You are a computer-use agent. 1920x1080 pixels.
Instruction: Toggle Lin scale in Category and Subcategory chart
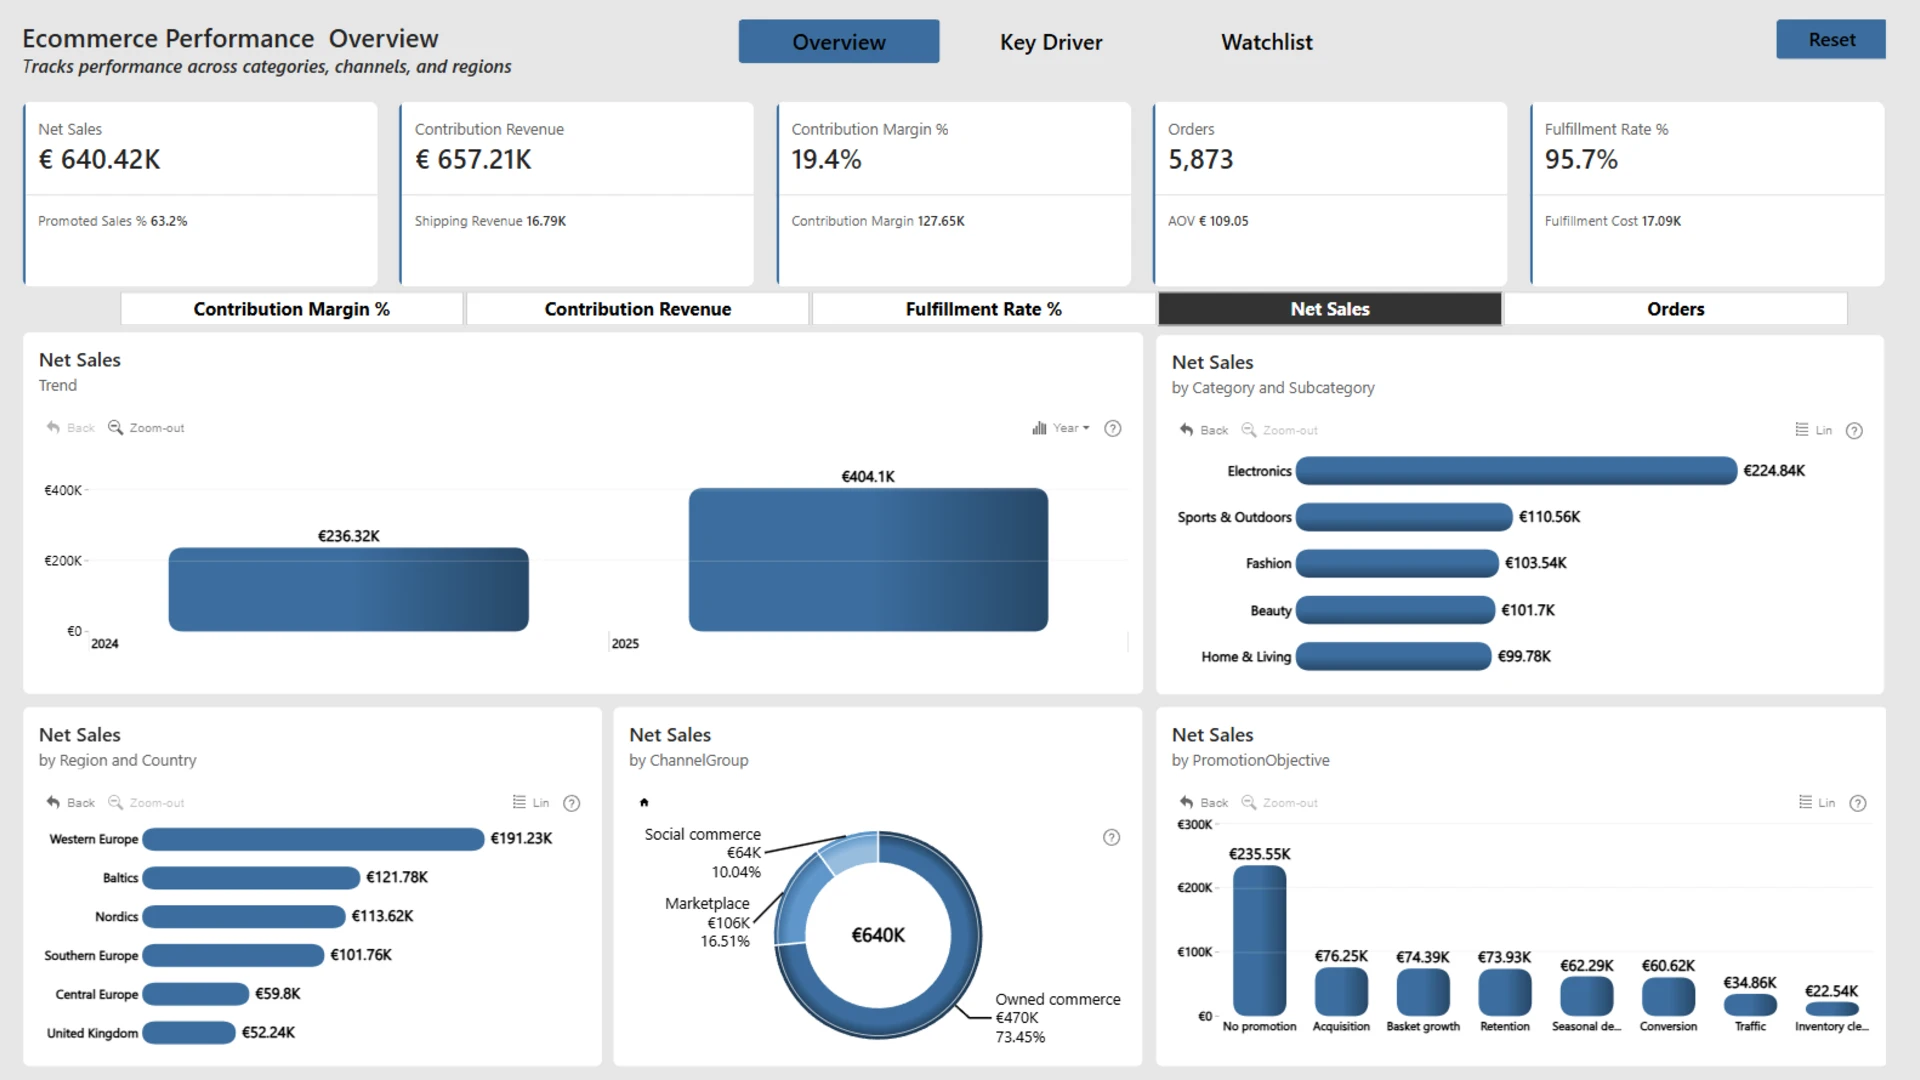pos(1814,430)
